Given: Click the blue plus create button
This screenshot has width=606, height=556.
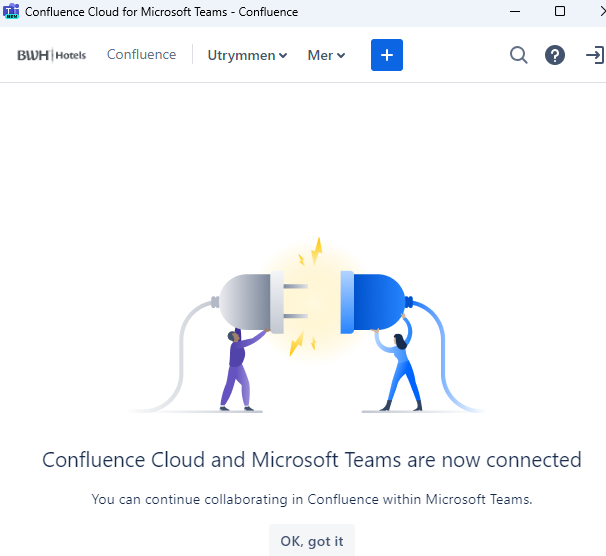Looking at the screenshot, I should 387,55.
